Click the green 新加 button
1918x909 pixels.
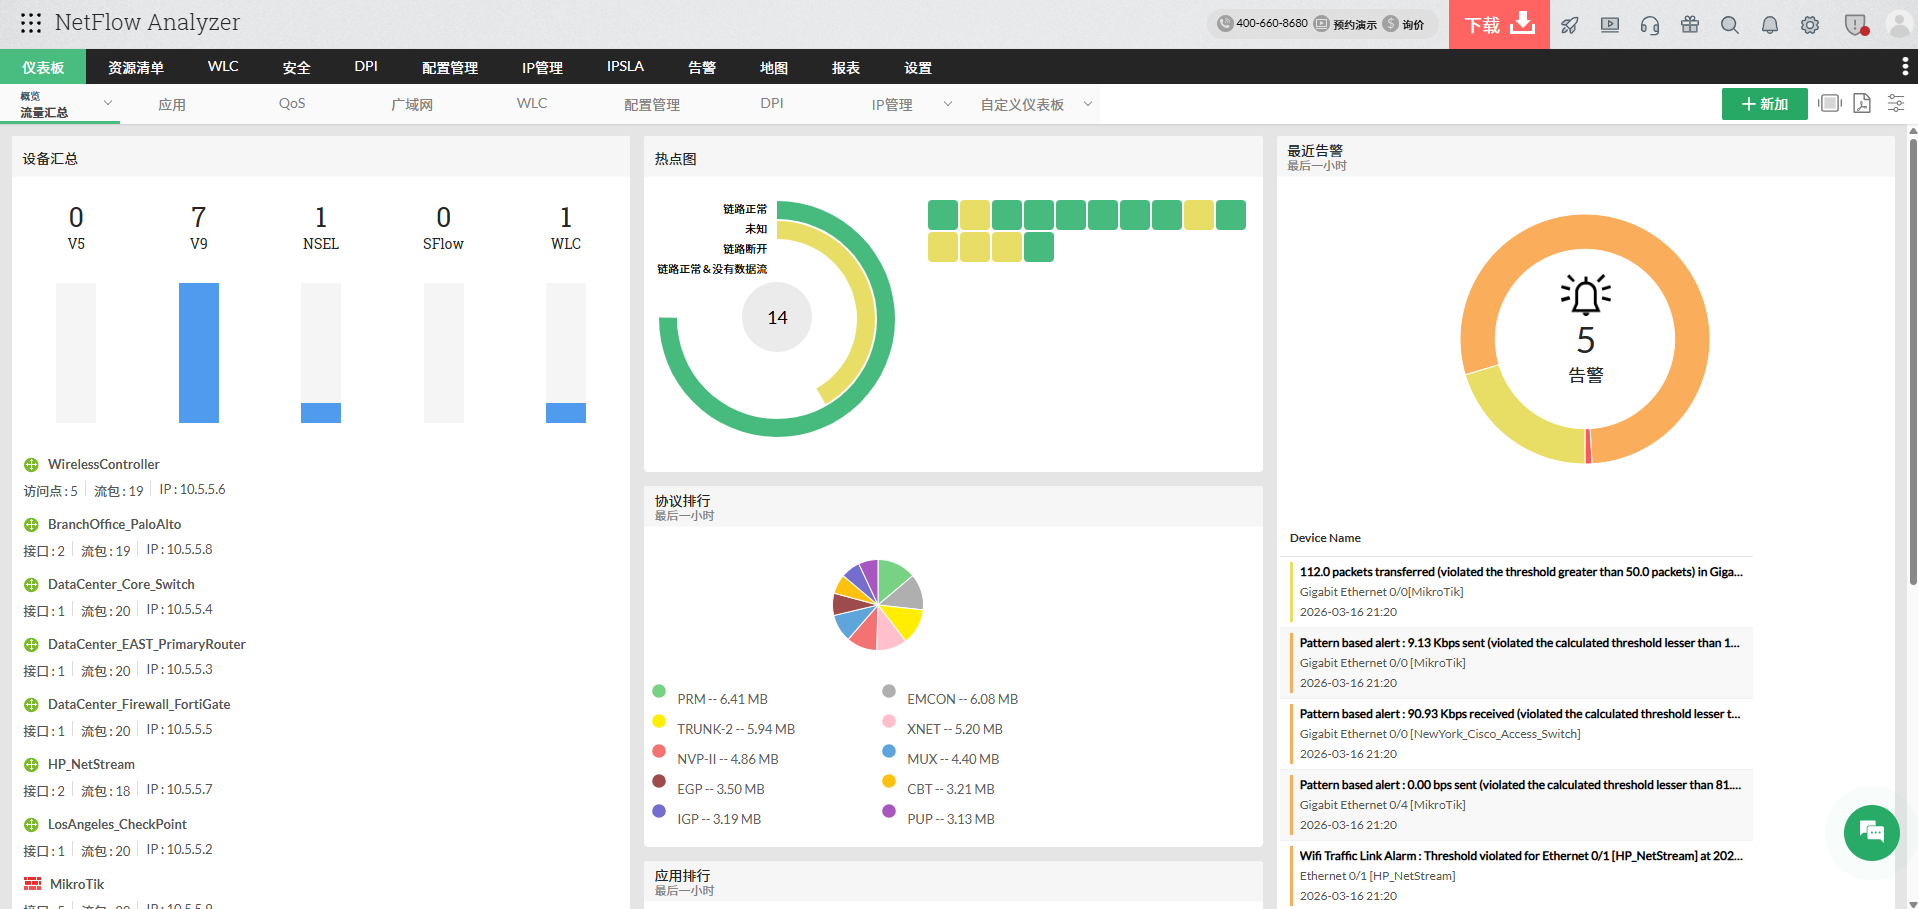click(1764, 103)
